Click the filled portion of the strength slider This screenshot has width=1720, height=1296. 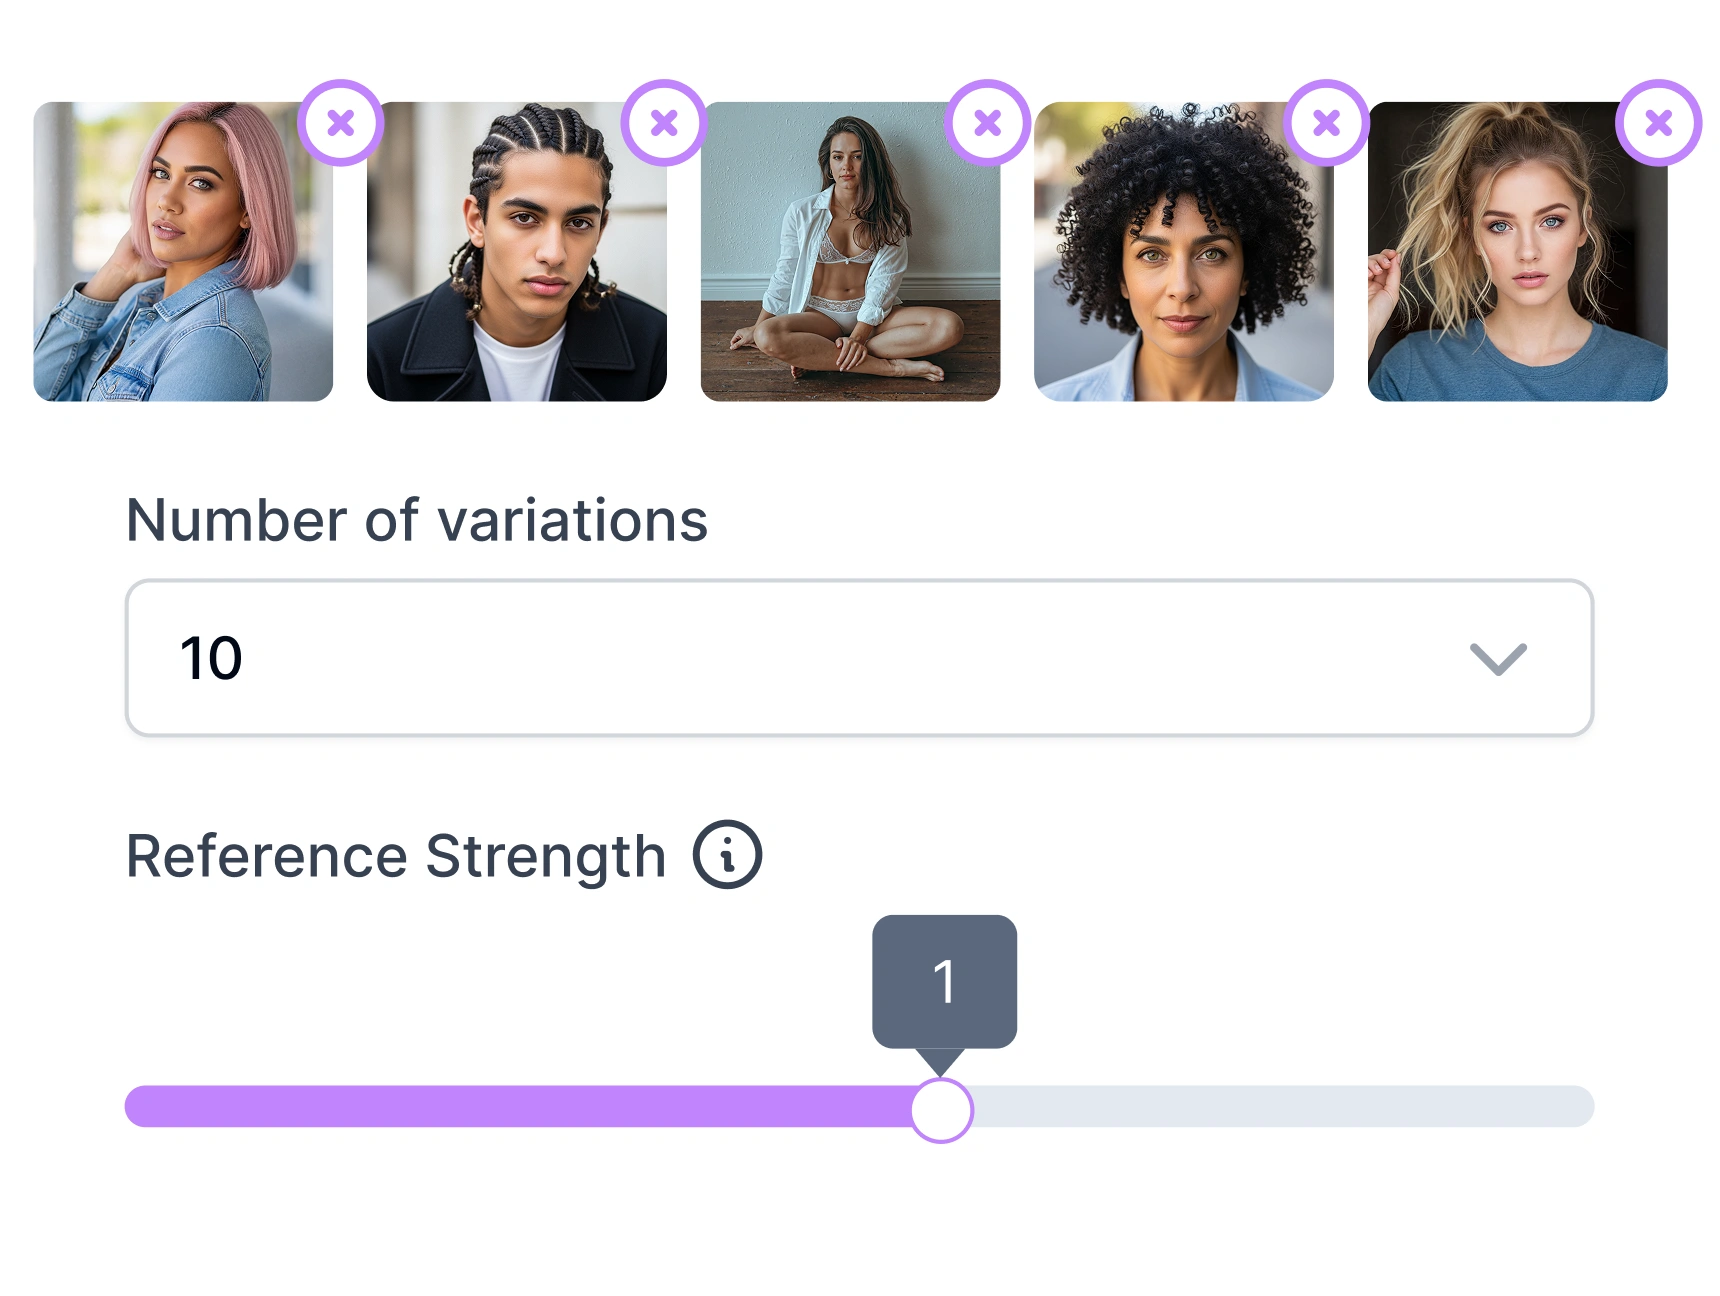[500, 1107]
